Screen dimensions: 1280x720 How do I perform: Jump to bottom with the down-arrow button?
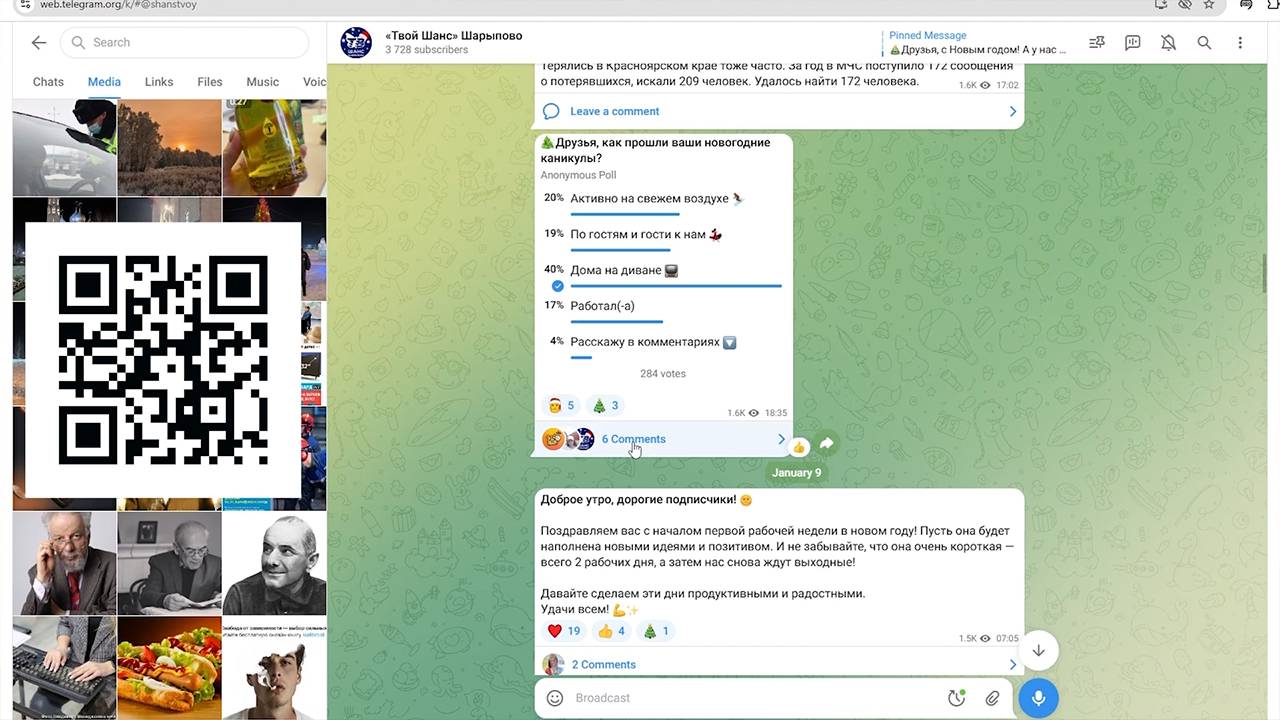point(1038,650)
